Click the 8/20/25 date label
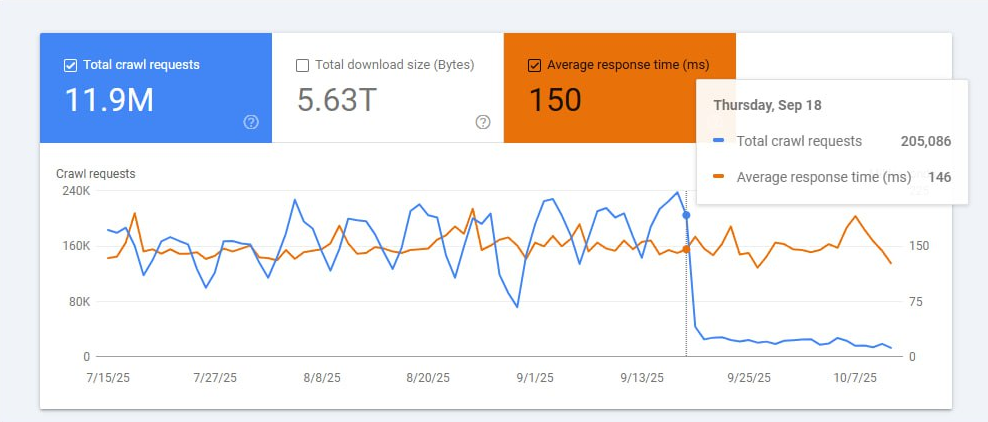Image resolution: width=988 pixels, height=422 pixels. coord(428,377)
